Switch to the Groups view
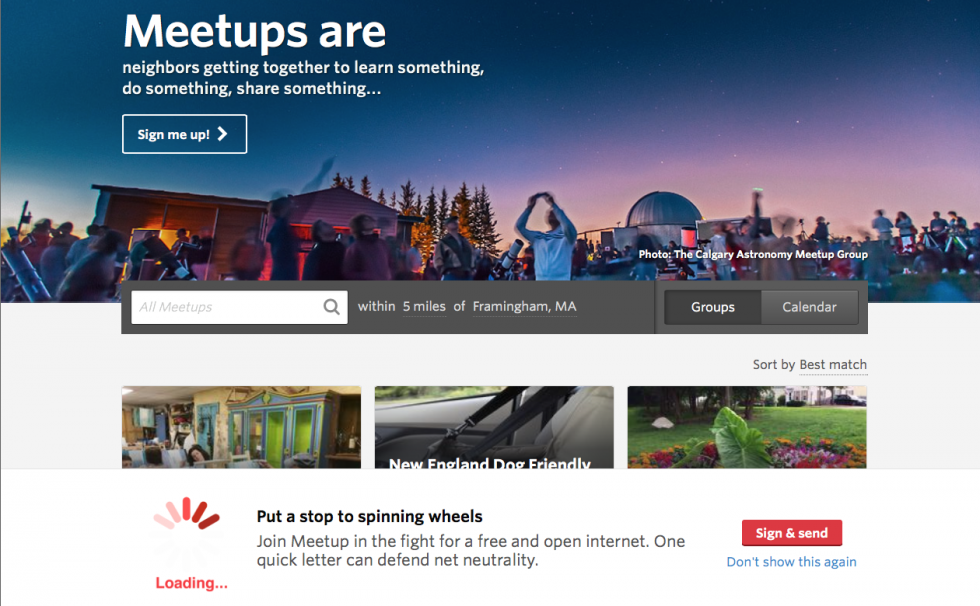Screen dimensions: 980x606 click(x=712, y=307)
